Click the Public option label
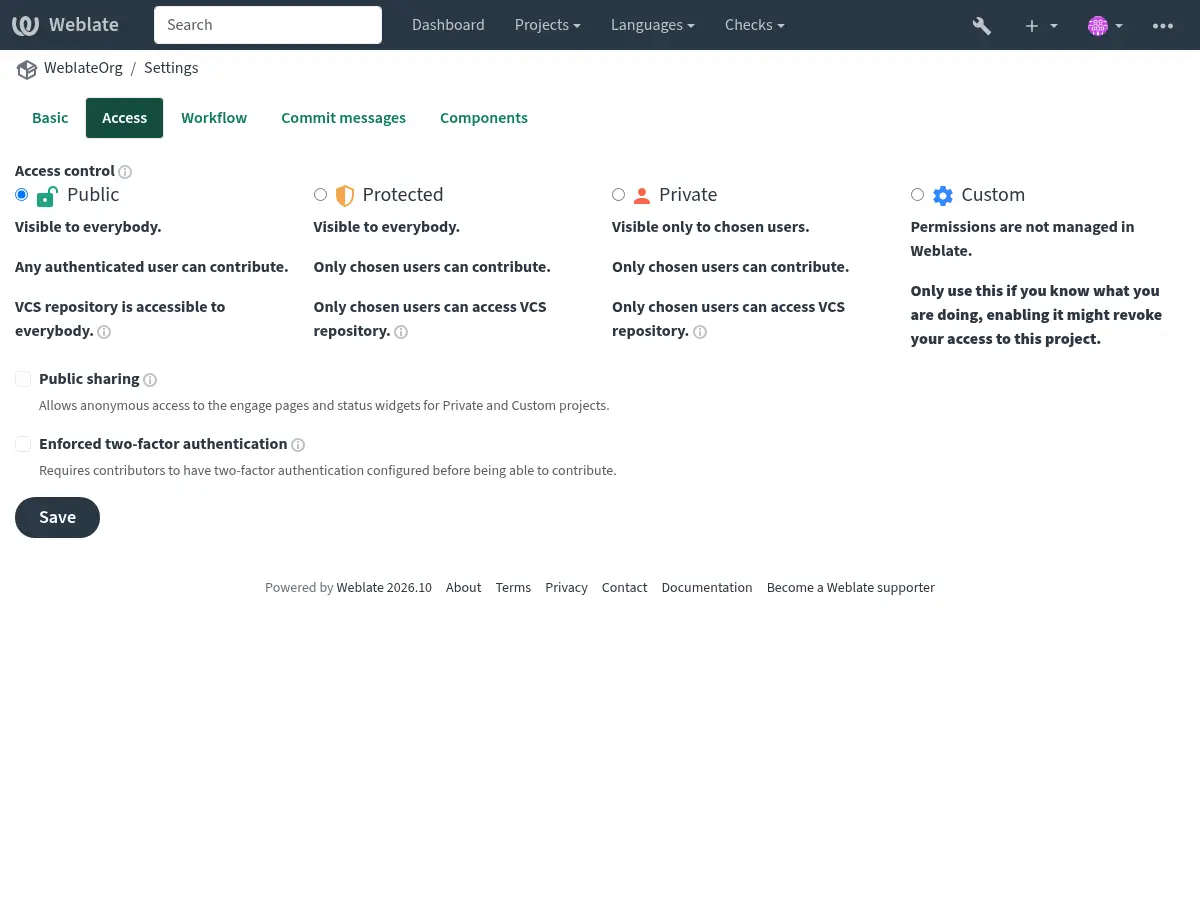 [x=93, y=195]
